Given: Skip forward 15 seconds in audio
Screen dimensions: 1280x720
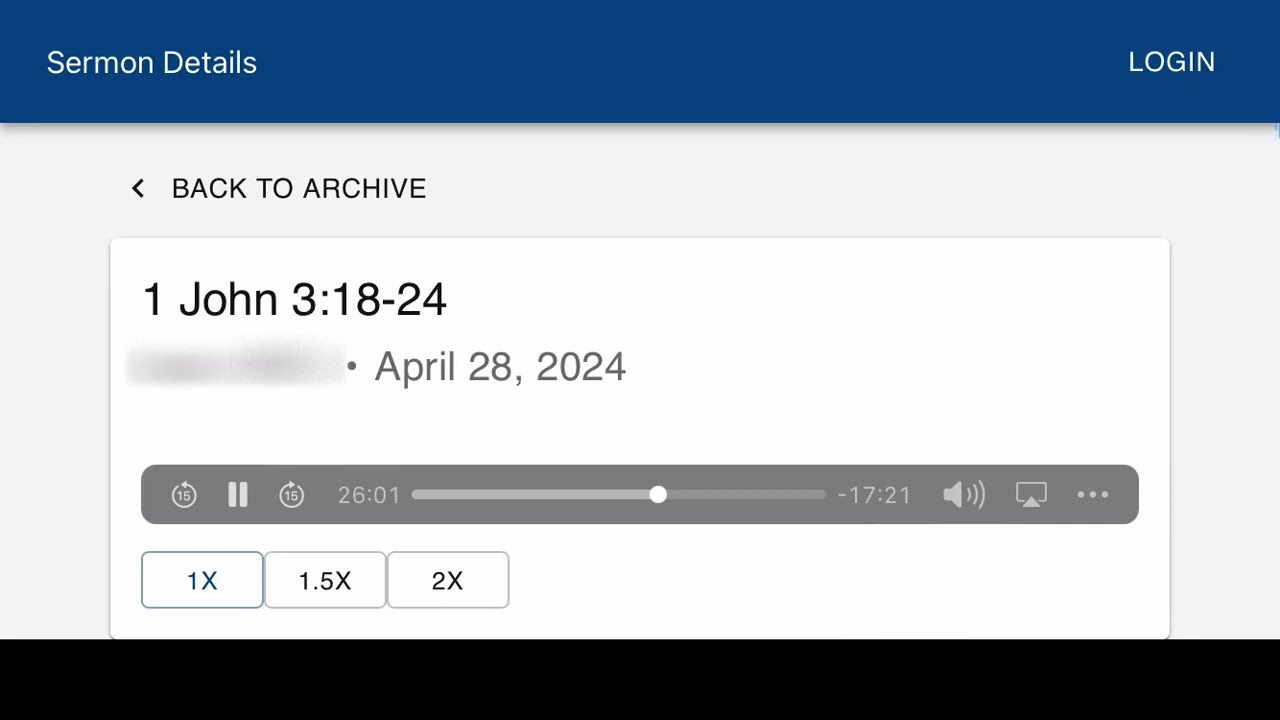Looking at the screenshot, I should click(291, 494).
